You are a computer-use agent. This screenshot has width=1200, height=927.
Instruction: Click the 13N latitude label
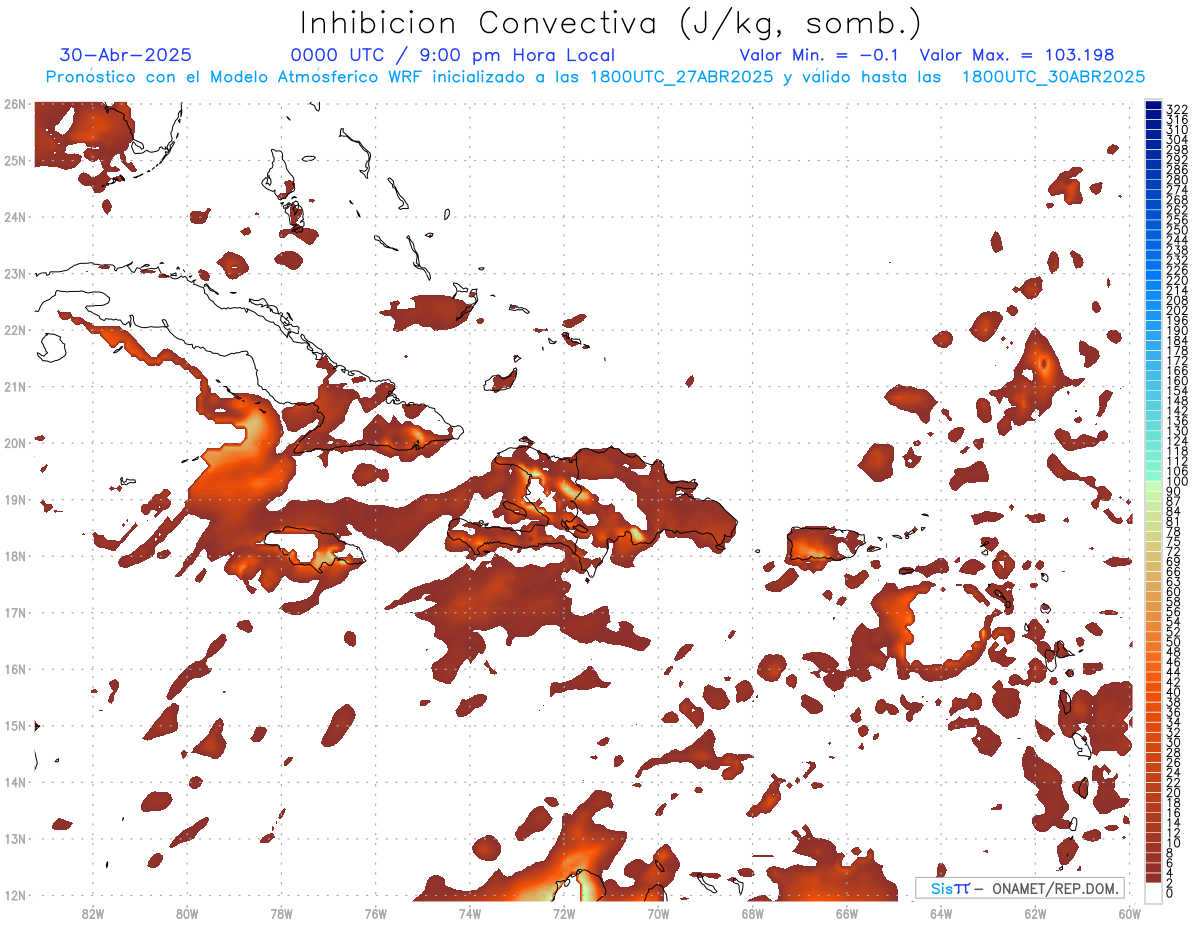coord(15,839)
